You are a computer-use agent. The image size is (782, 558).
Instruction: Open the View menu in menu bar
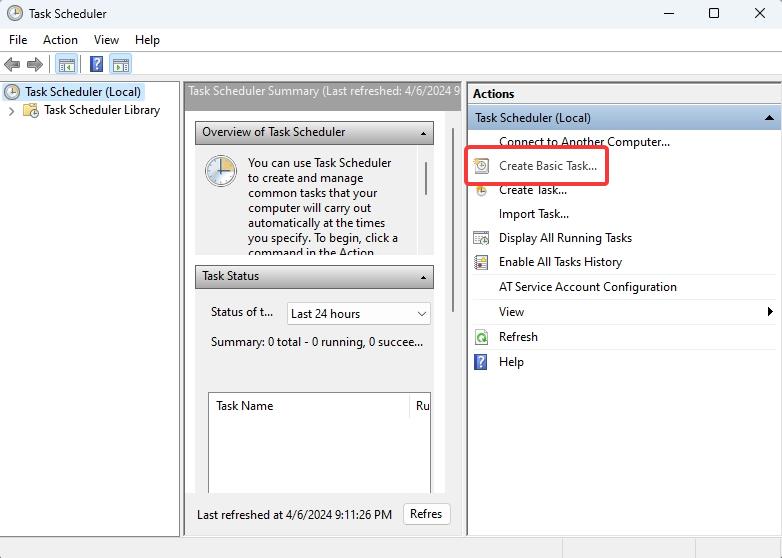[106, 40]
